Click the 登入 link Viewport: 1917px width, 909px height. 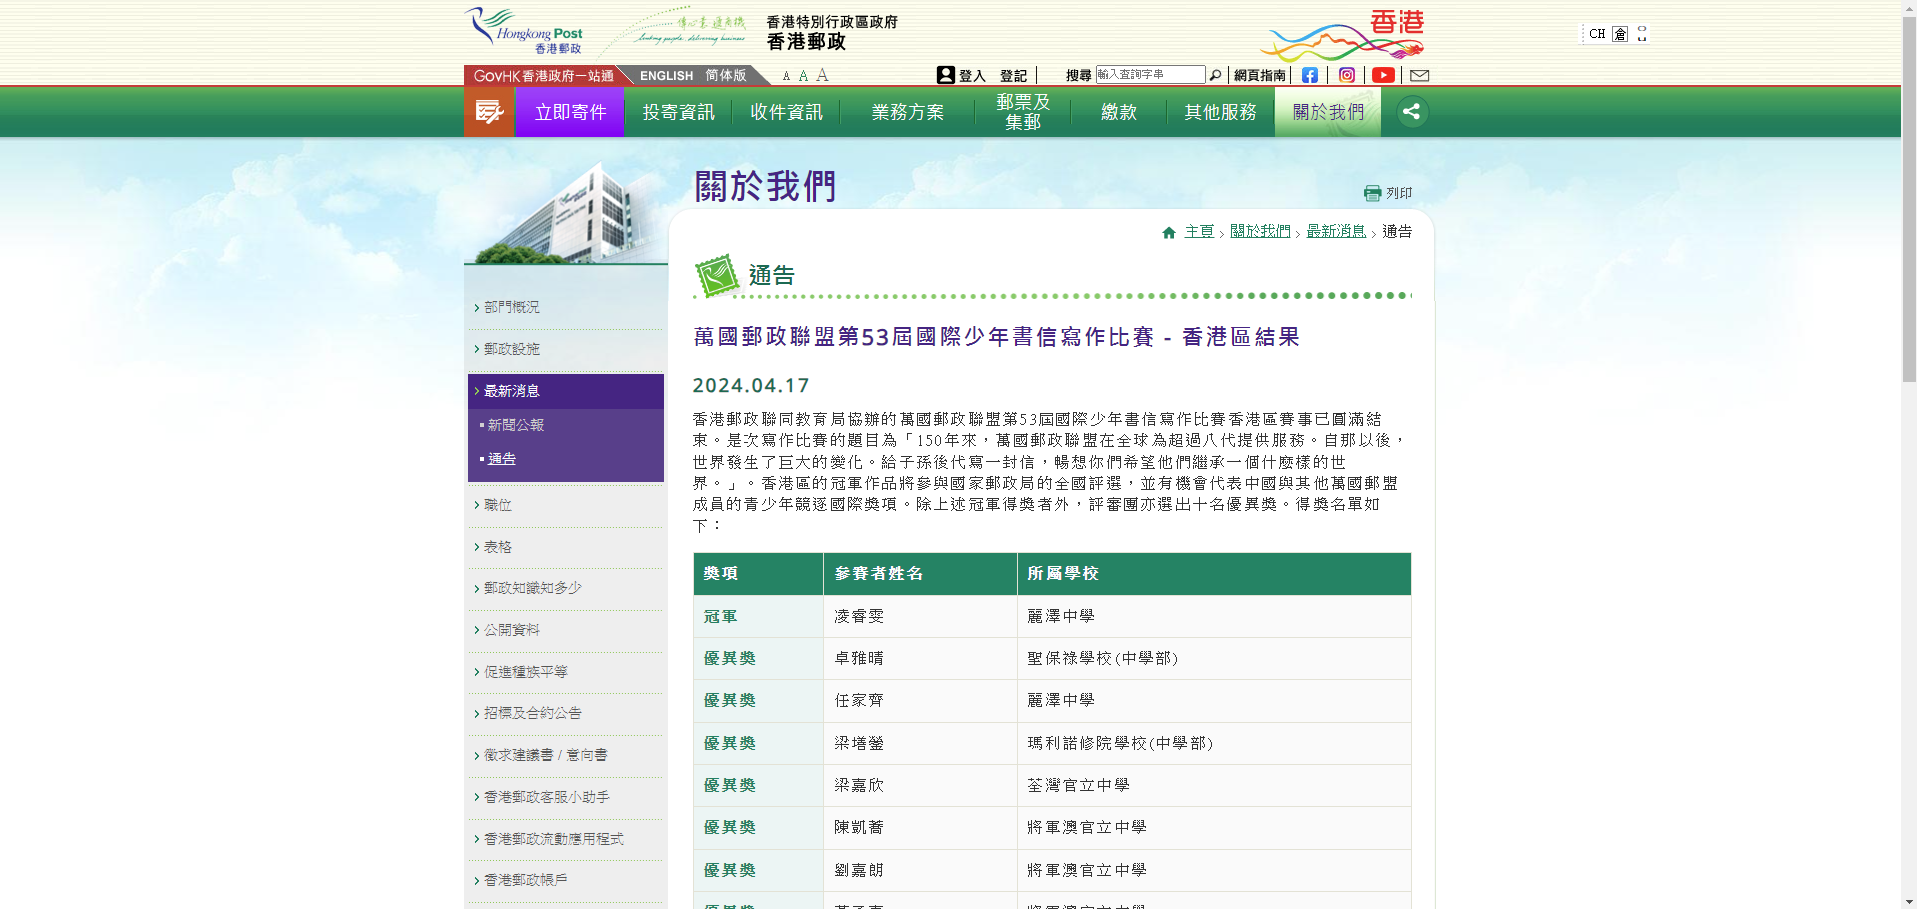coord(972,76)
